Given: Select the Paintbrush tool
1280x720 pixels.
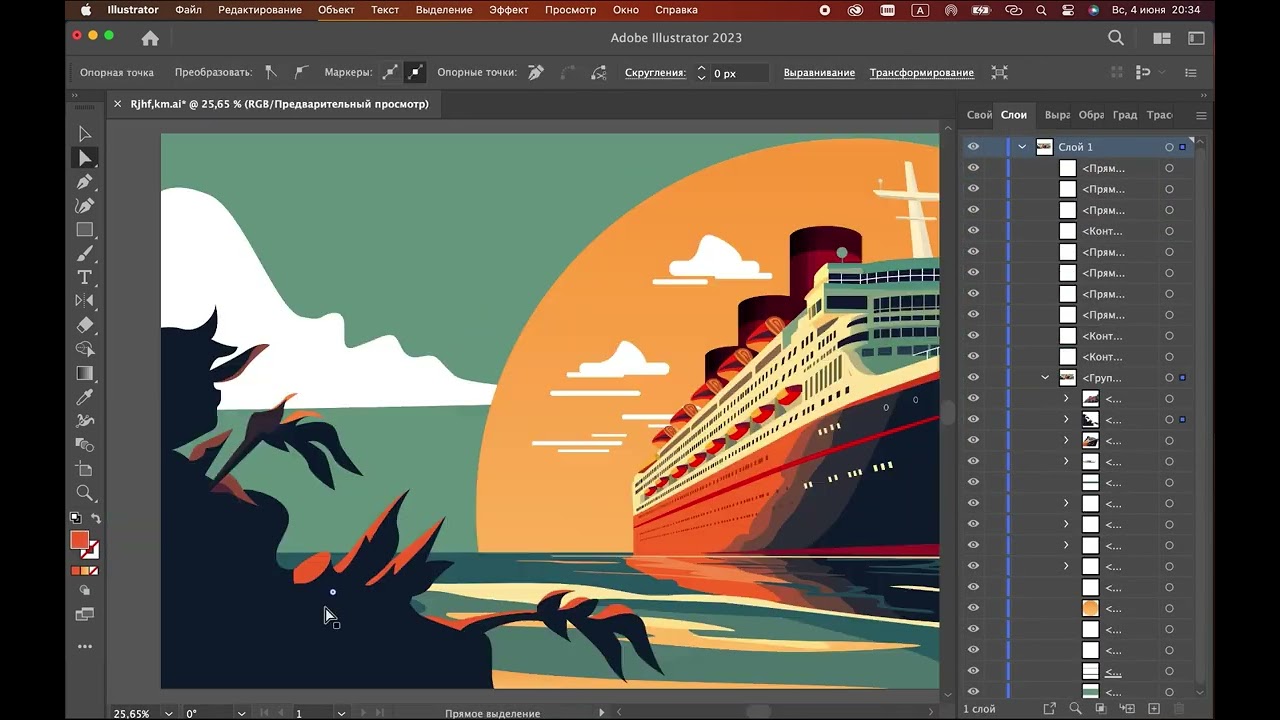Looking at the screenshot, I should (85, 254).
